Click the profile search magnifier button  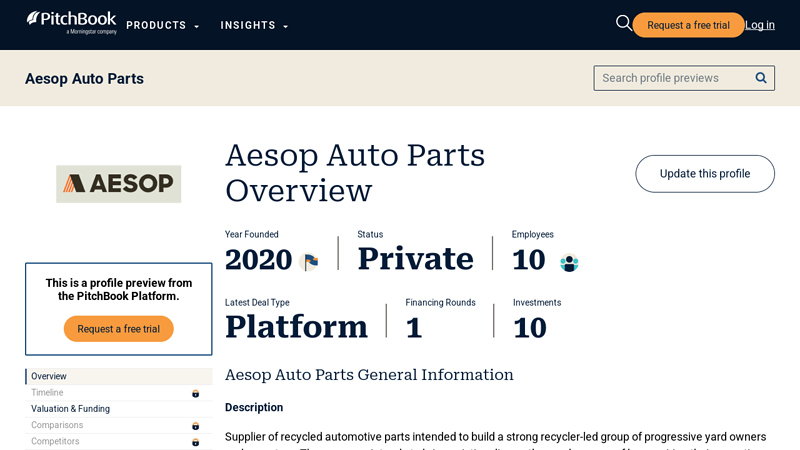761,78
